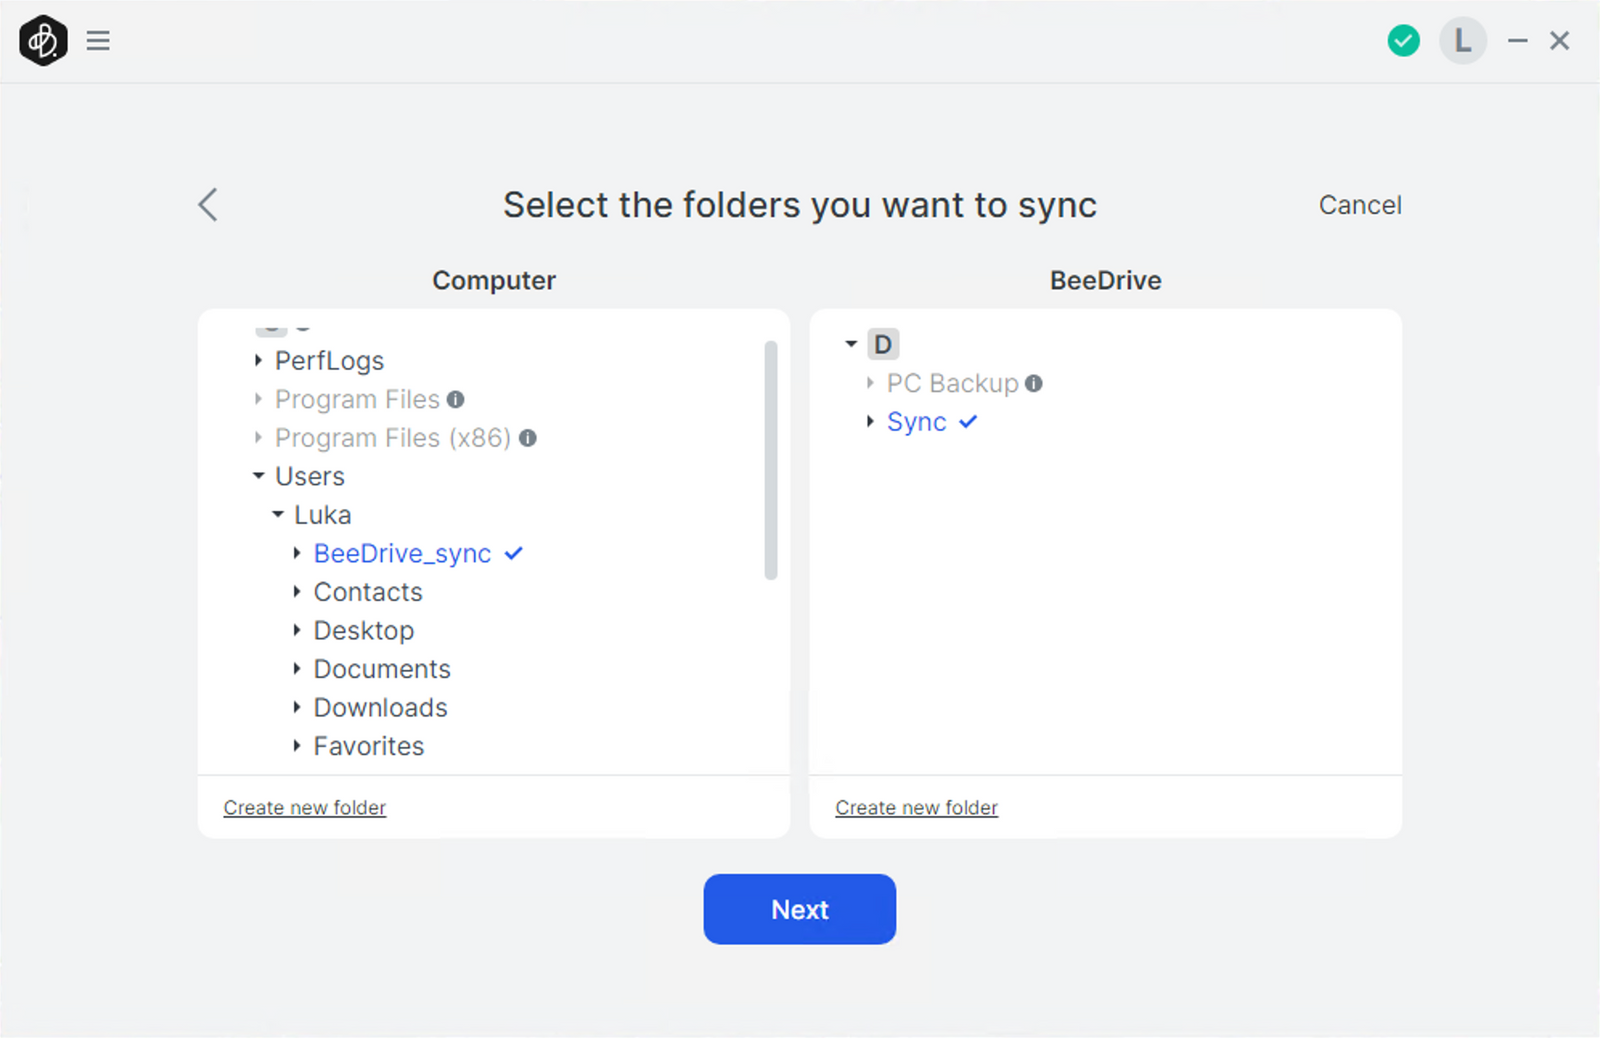Select the BeeDrive_sync folder
Screen dimensions: 1600x1038
click(x=403, y=554)
